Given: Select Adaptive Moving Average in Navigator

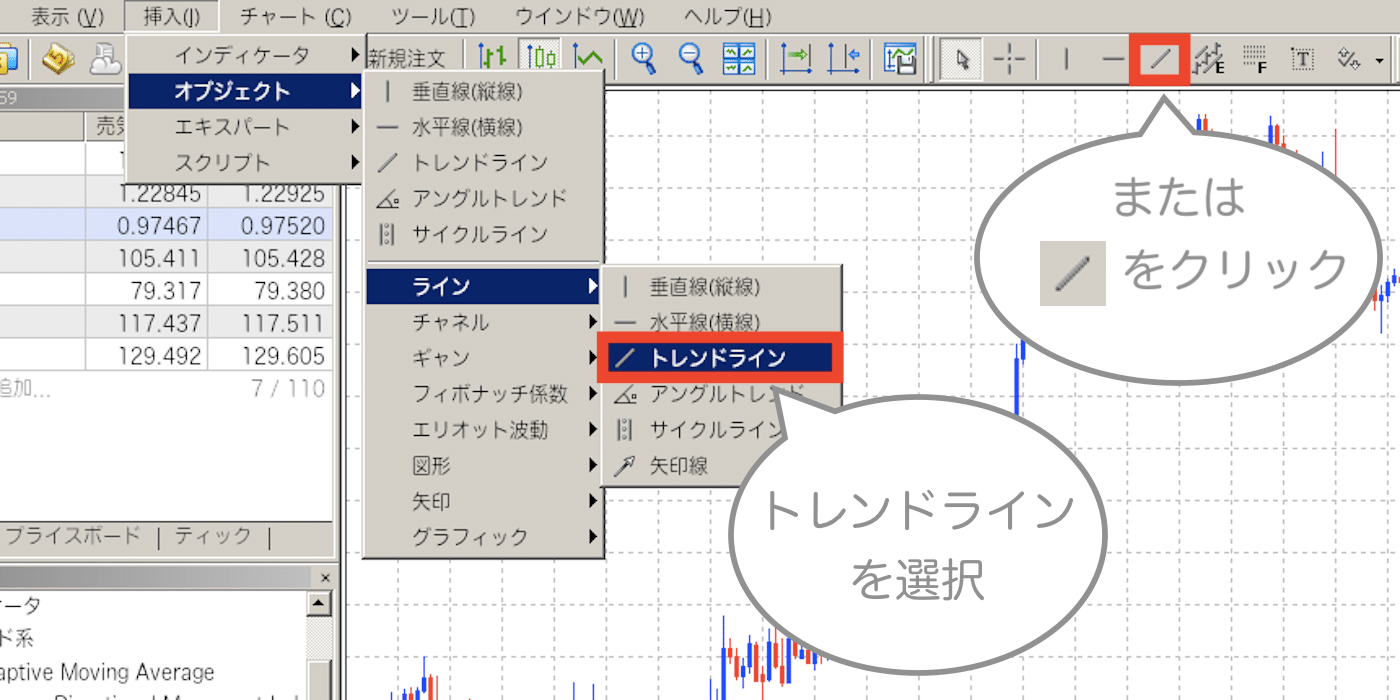Looking at the screenshot, I should point(107,672).
